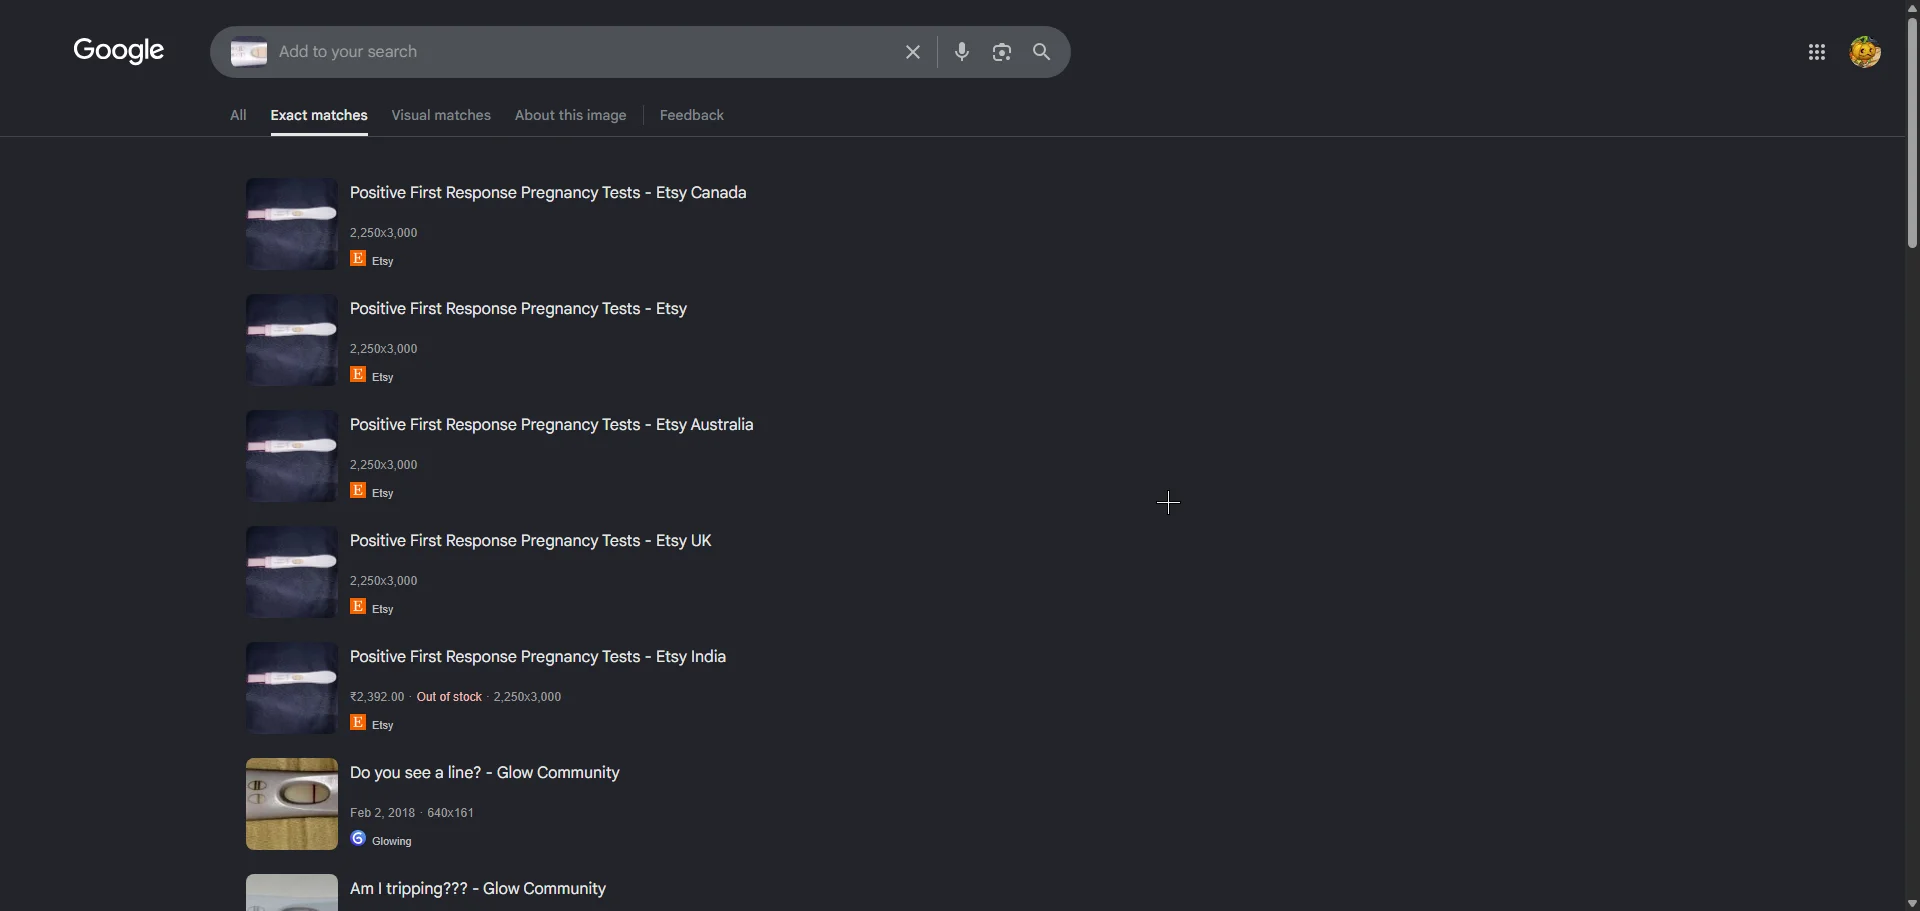Open the About this image tab
The height and width of the screenshot is (911, 1920).
[x=571, y=115]
